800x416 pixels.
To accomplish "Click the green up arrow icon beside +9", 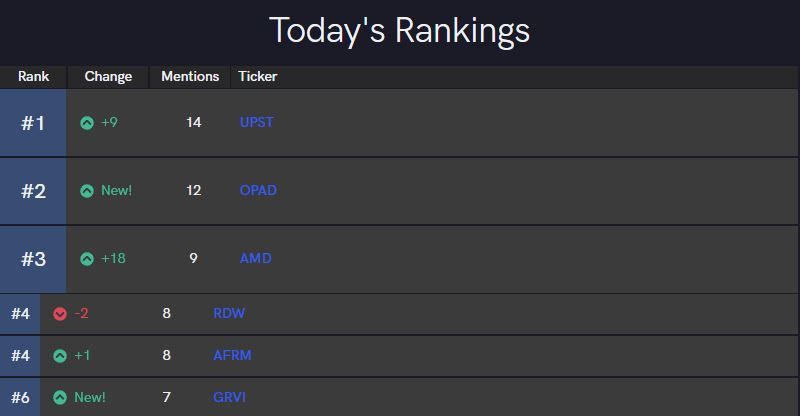I will coord(87,123).
